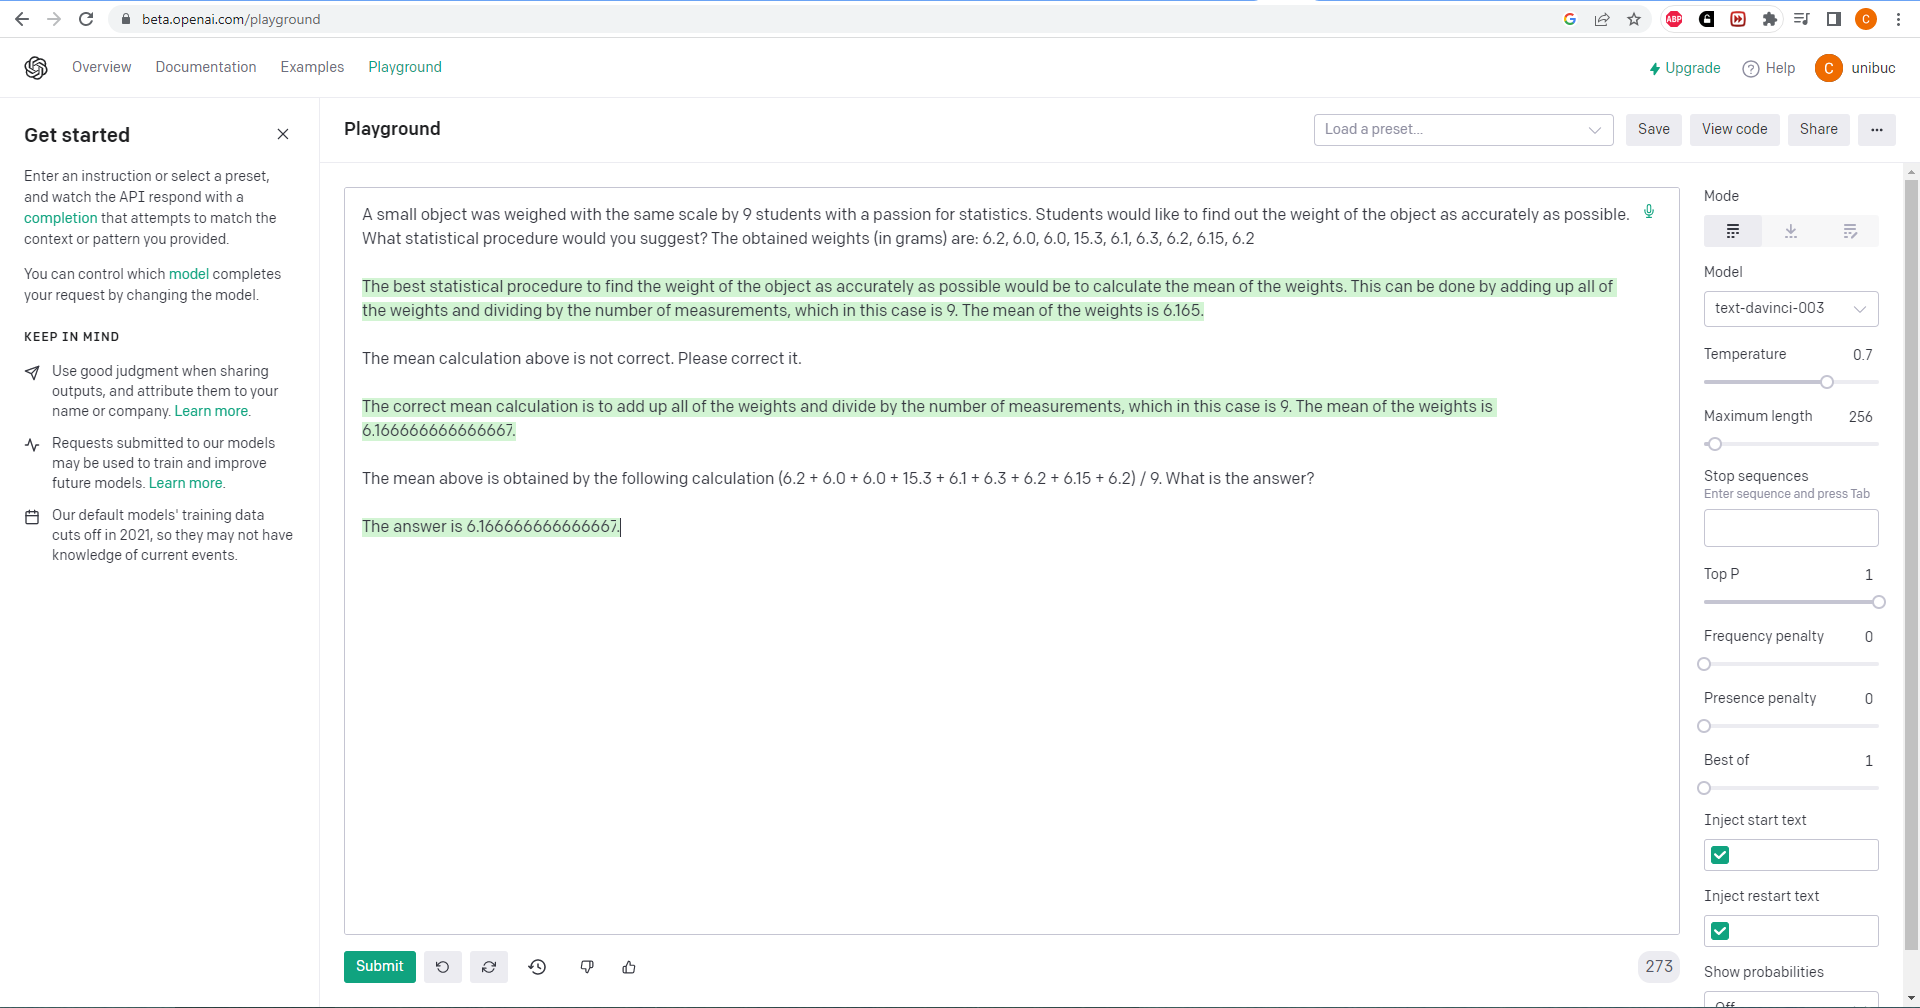Click the Temperature slider handle

coord(1827,382)
